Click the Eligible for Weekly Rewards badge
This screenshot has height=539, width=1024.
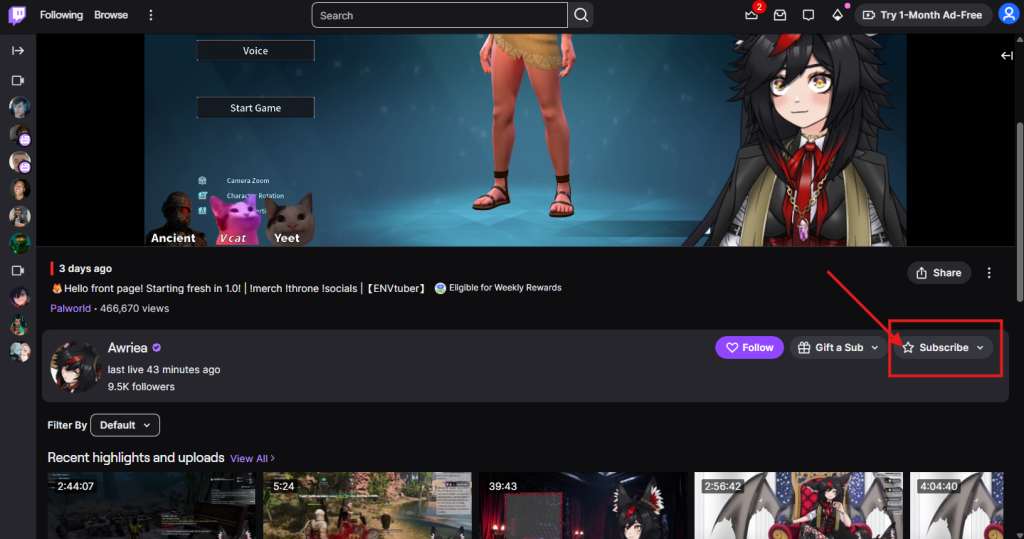click(498, 288)
